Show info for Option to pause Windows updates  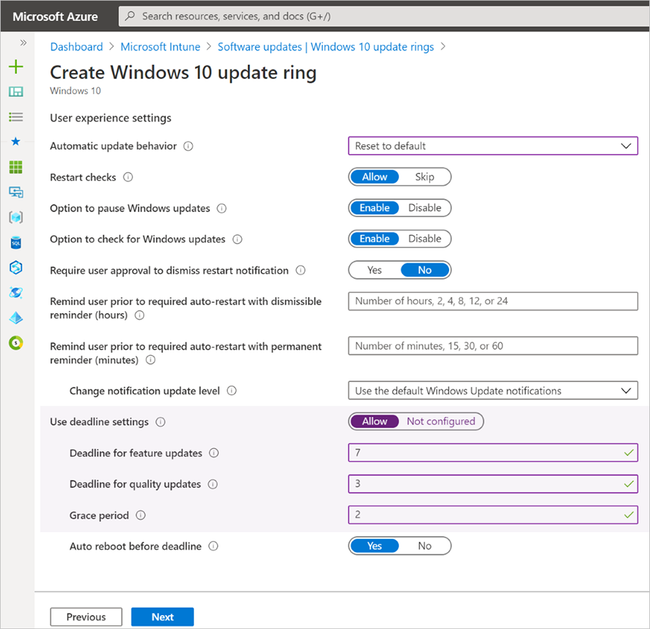222,208
